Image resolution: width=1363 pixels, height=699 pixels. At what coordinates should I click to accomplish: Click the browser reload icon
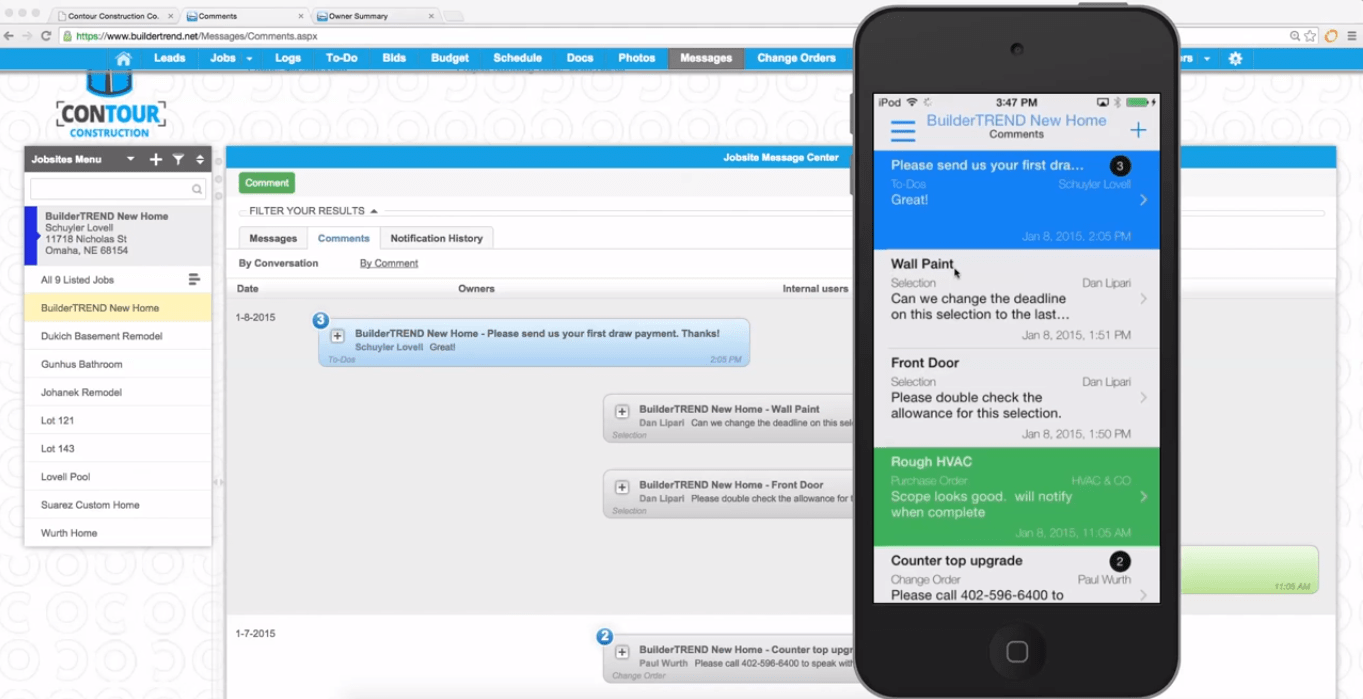(46, 34)
